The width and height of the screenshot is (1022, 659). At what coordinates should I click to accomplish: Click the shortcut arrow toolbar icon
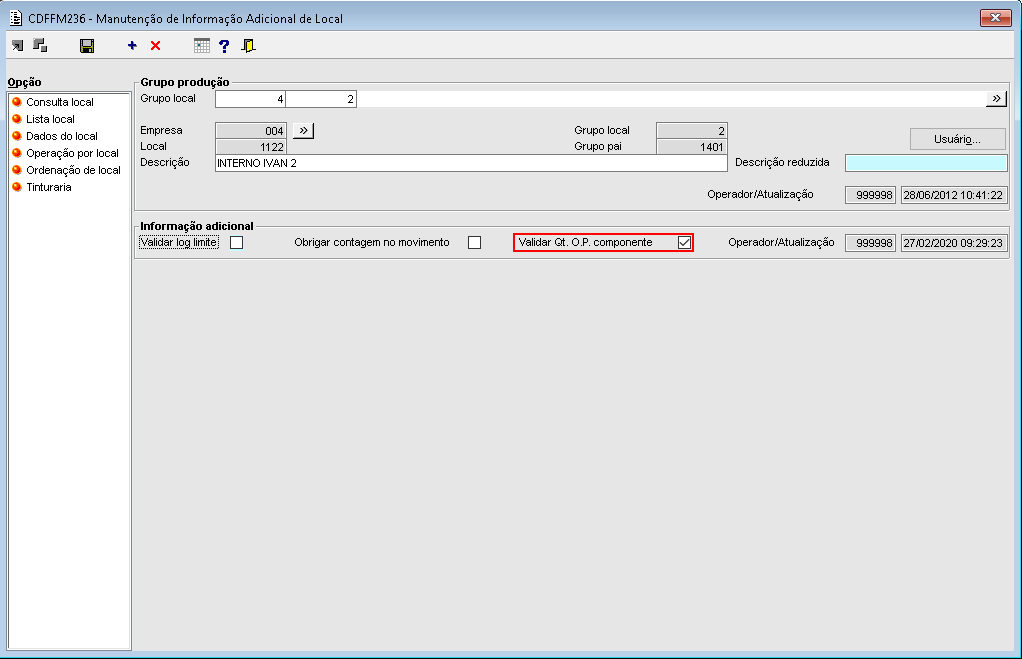click(18, 46)
